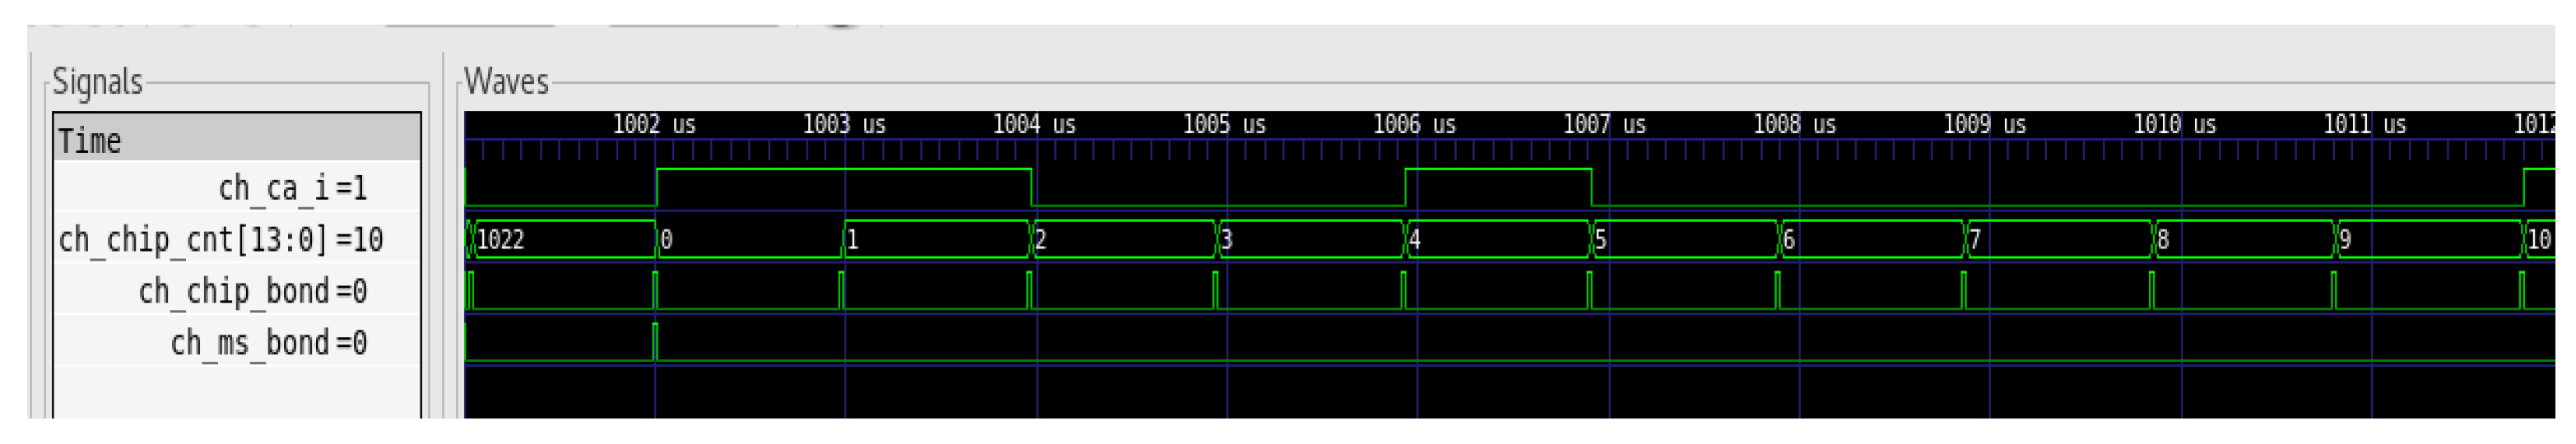Click the counter bus segment labeled 7
The width and height of the screenshot is (2576, 444).
point(2060,240)
